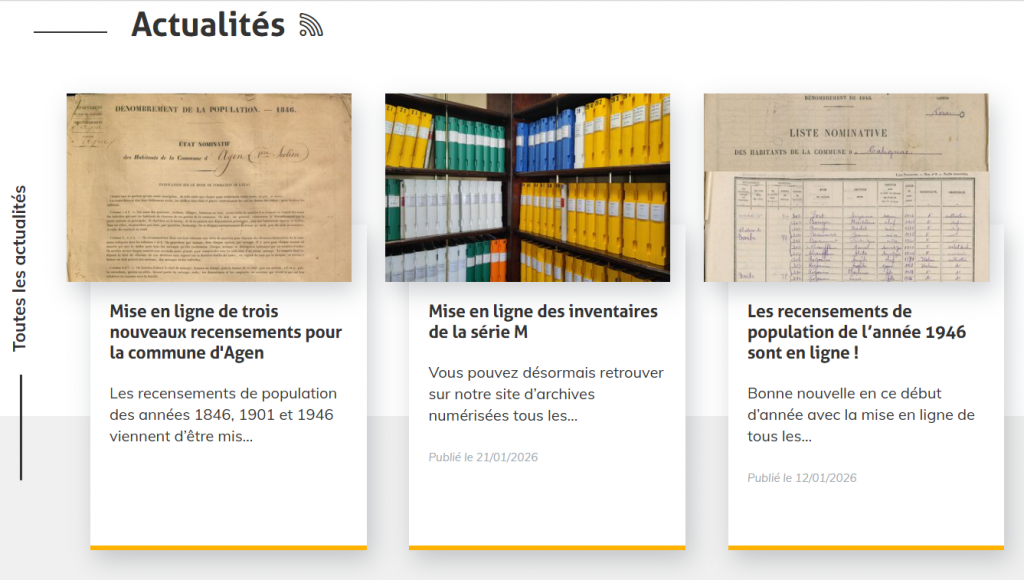This screenshot has width=1024, height=580.
Task: Click the Publié le 12/01/2026 date label
Action: click(x=801, y=478)
